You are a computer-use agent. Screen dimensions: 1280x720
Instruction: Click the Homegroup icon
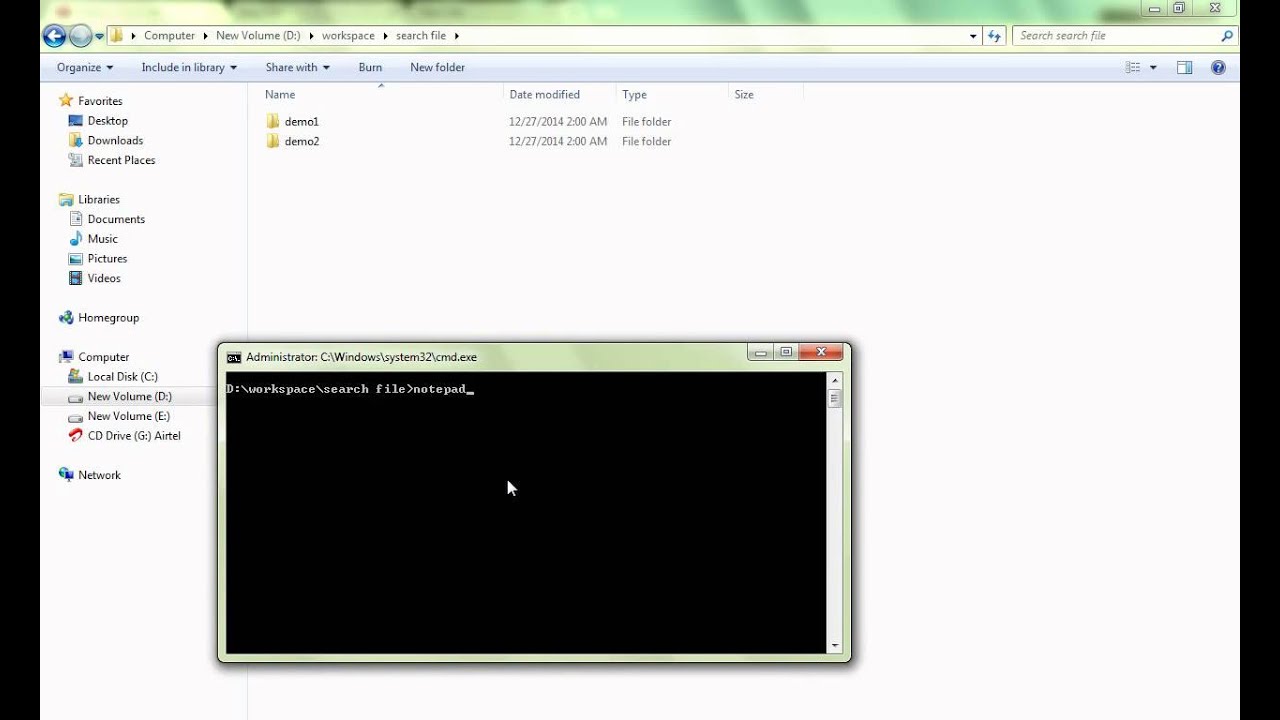66,317
